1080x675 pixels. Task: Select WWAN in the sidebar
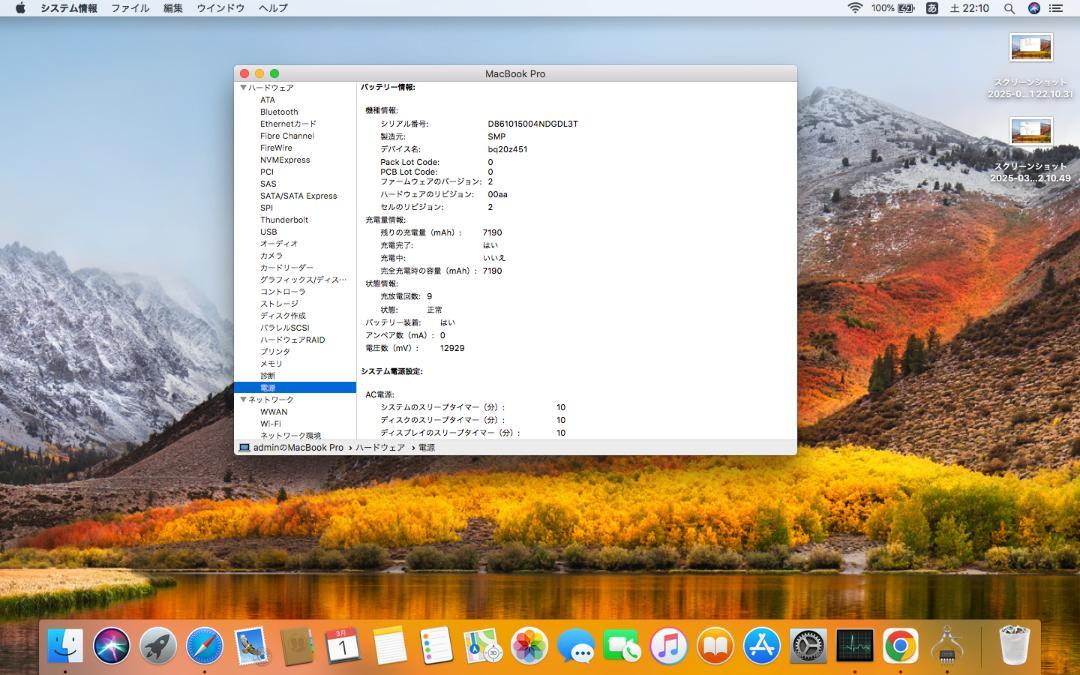pyautogui.click(x=273, y=412)
